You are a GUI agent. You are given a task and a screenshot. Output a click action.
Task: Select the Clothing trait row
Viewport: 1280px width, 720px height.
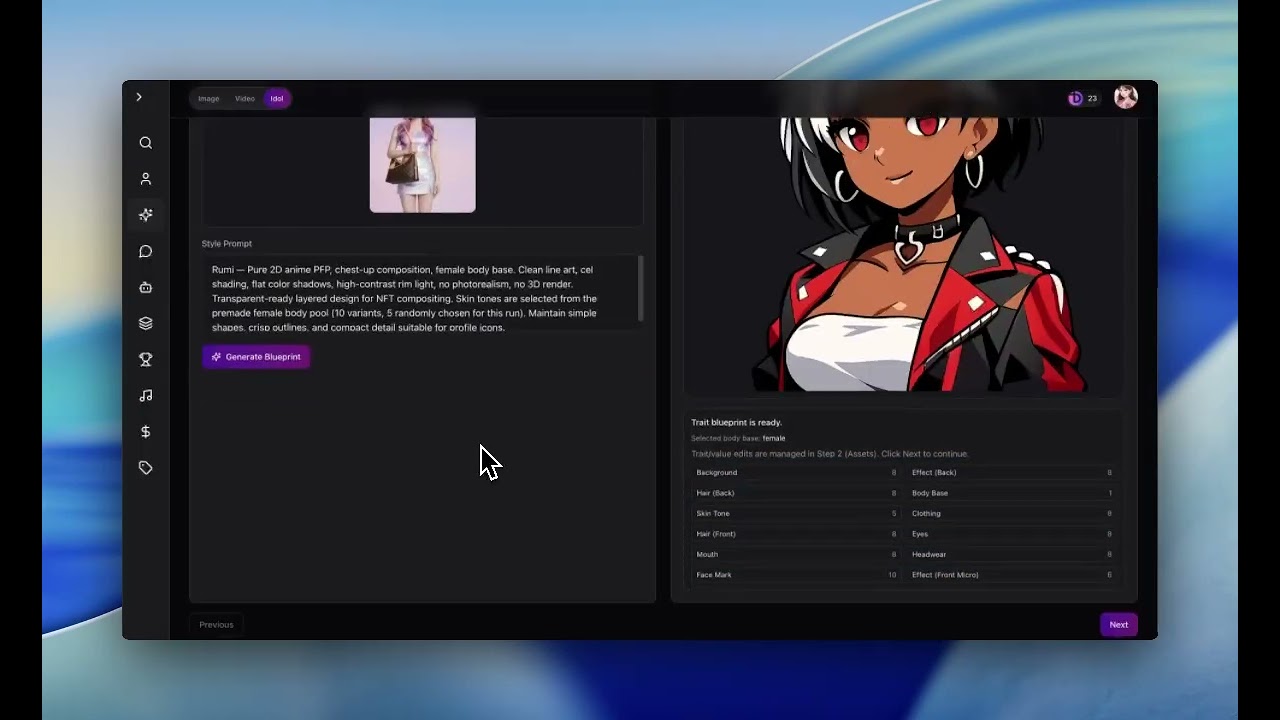pos(1012,513)
